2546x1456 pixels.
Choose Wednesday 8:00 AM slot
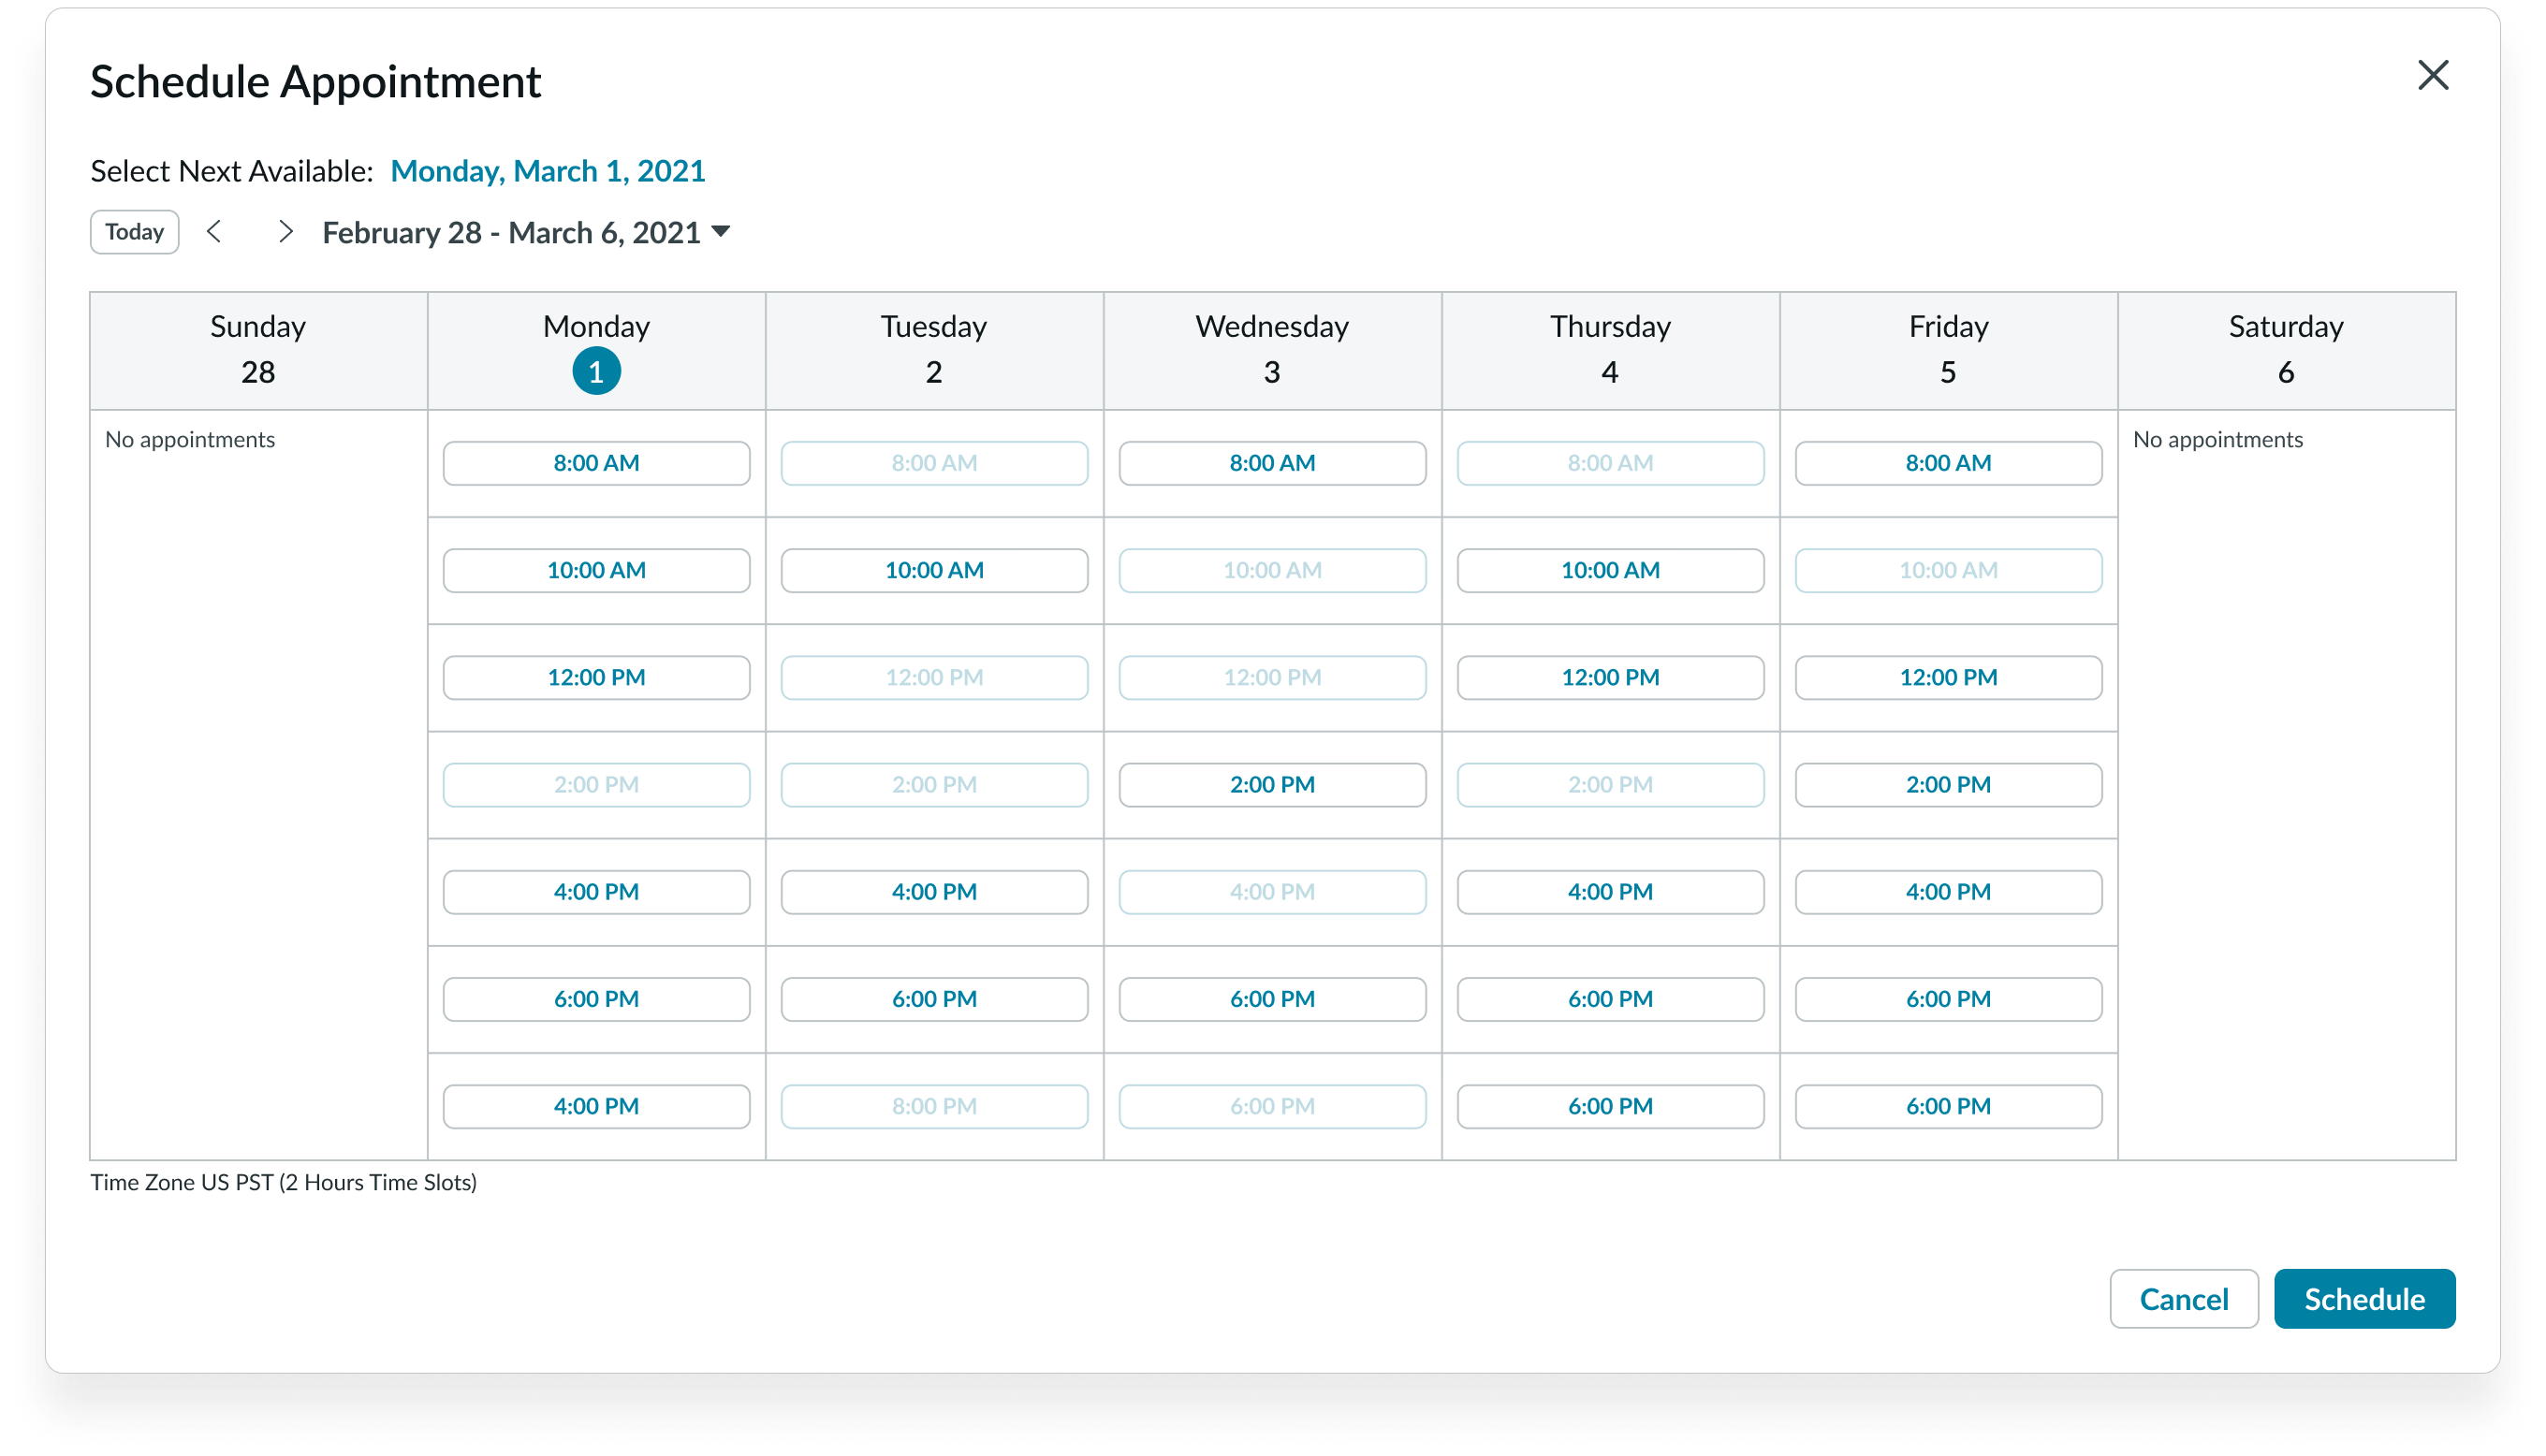[x=1272, y=463]
